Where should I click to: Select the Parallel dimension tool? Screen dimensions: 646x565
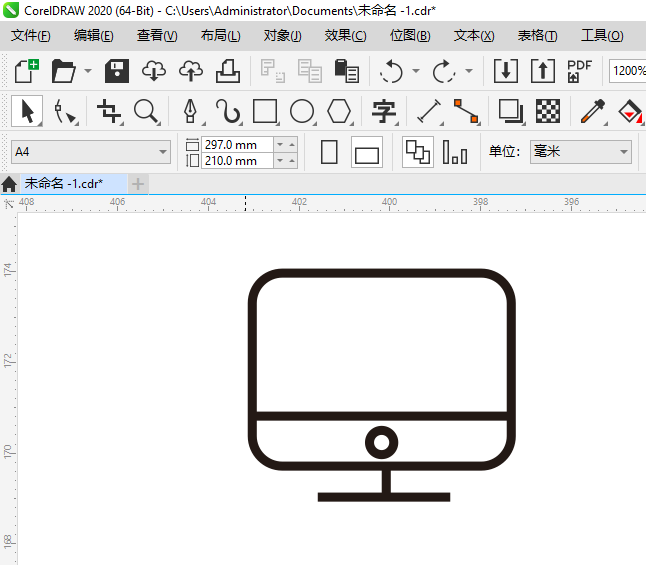(x=429, y=111)
